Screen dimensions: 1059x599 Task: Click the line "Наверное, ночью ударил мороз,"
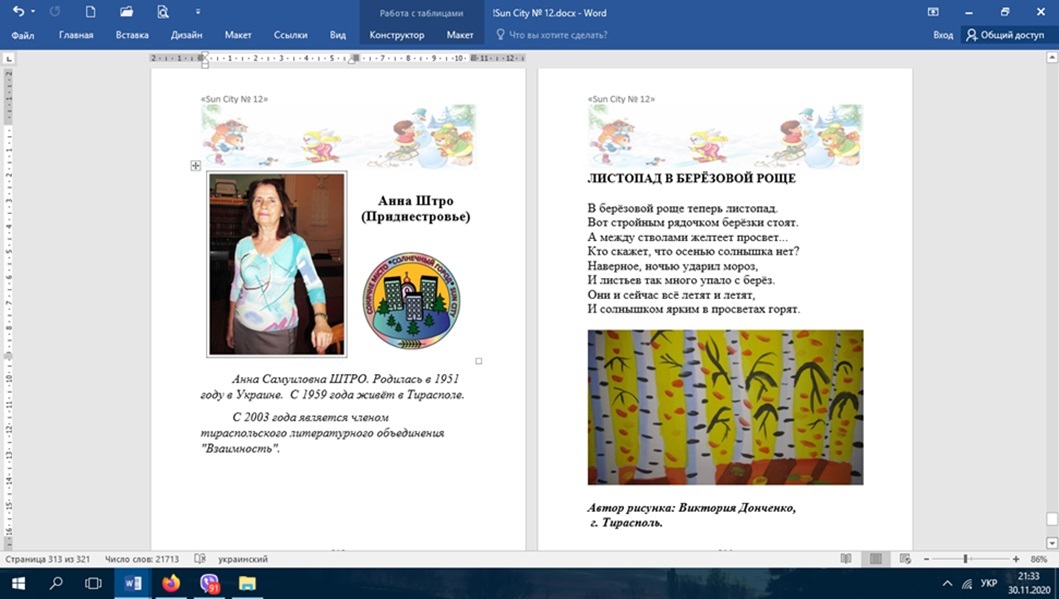click(x=673, y=266)
